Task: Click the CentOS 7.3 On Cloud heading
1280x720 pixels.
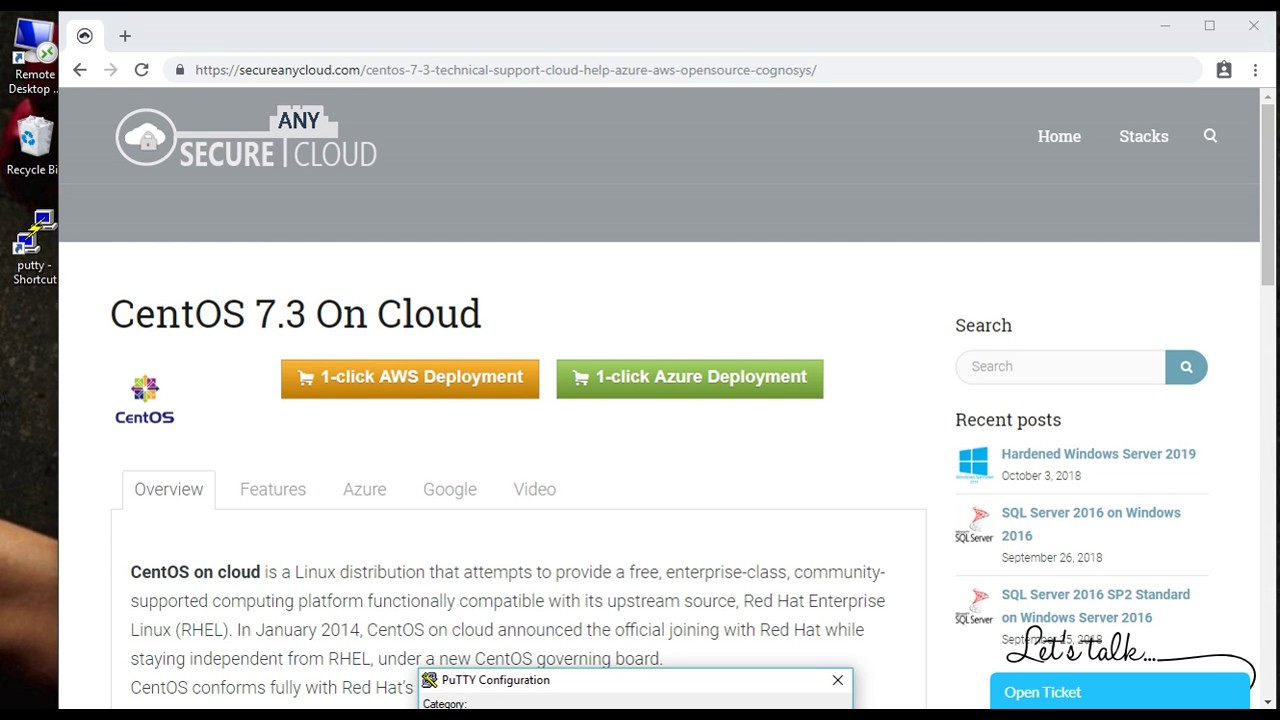Action: (x=295, y=314)
